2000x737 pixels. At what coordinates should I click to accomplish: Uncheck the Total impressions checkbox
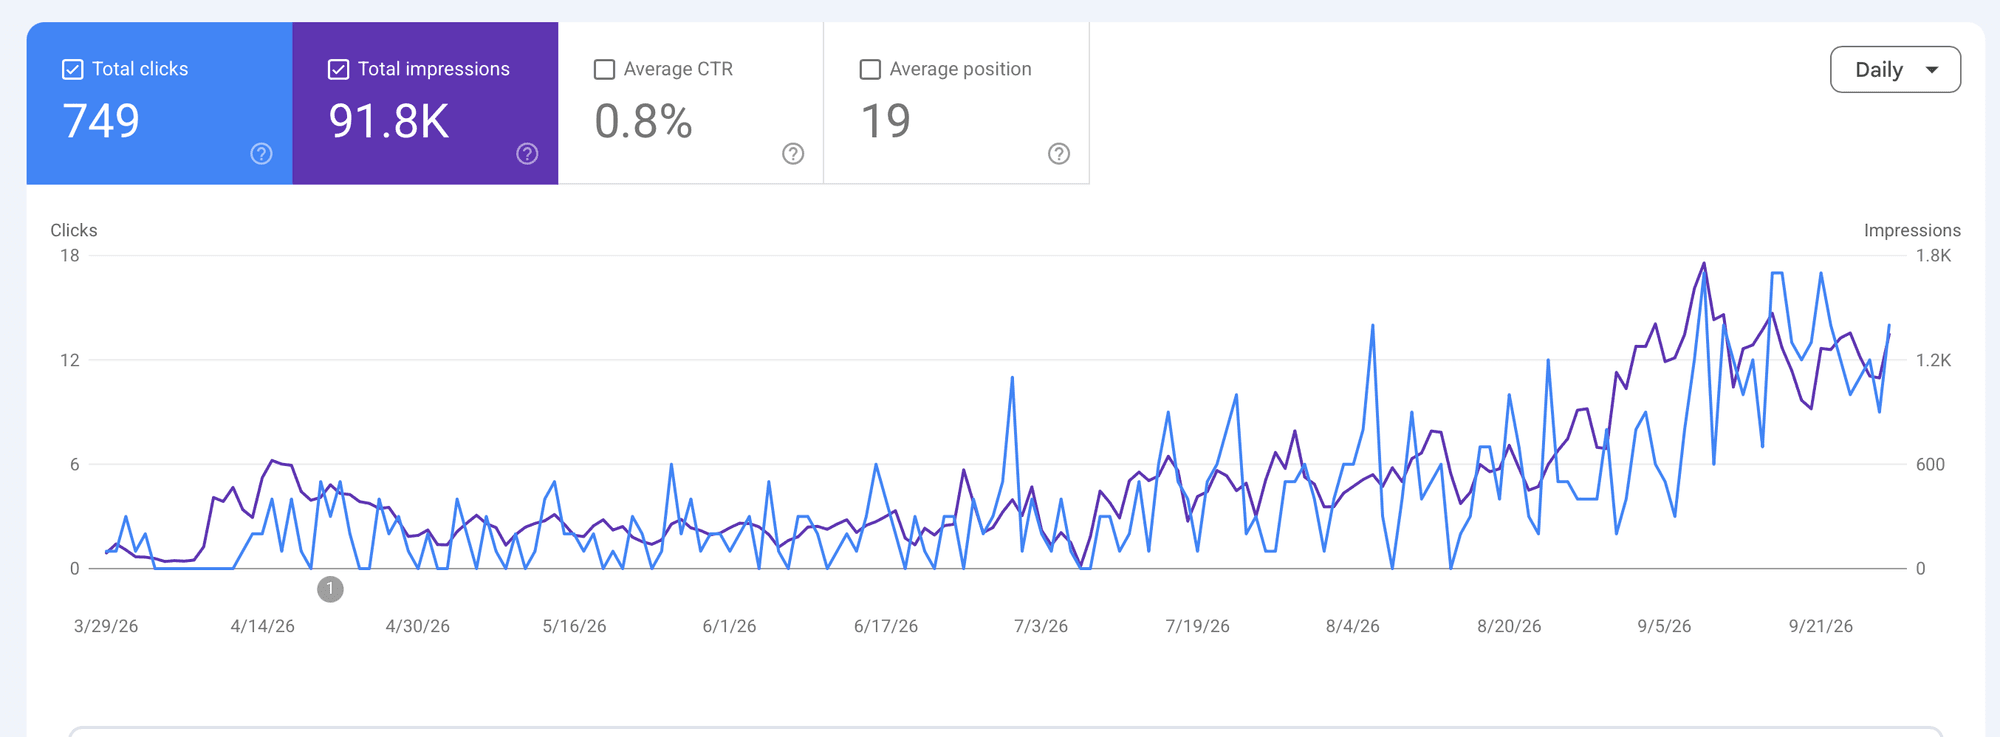coord(339,69)
